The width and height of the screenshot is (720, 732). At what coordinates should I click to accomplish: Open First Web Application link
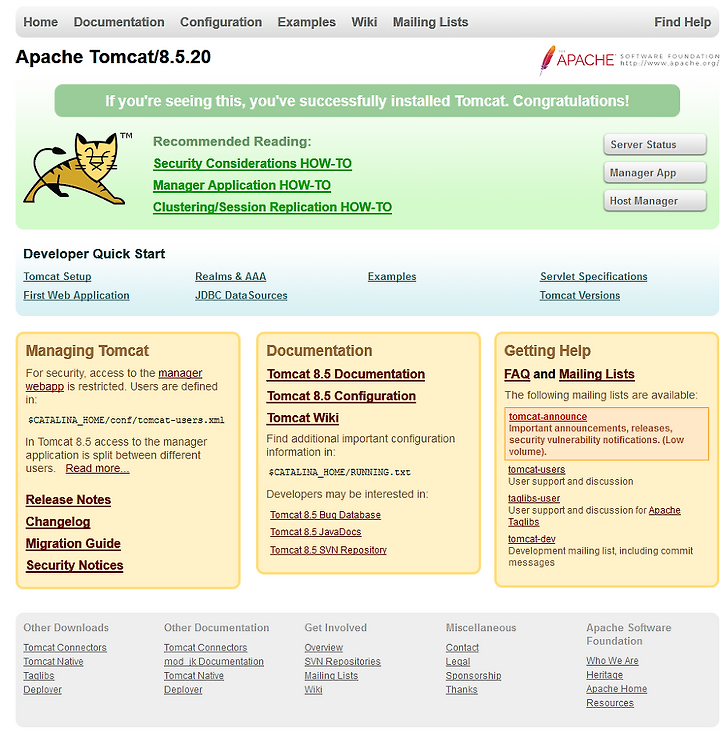77,296
